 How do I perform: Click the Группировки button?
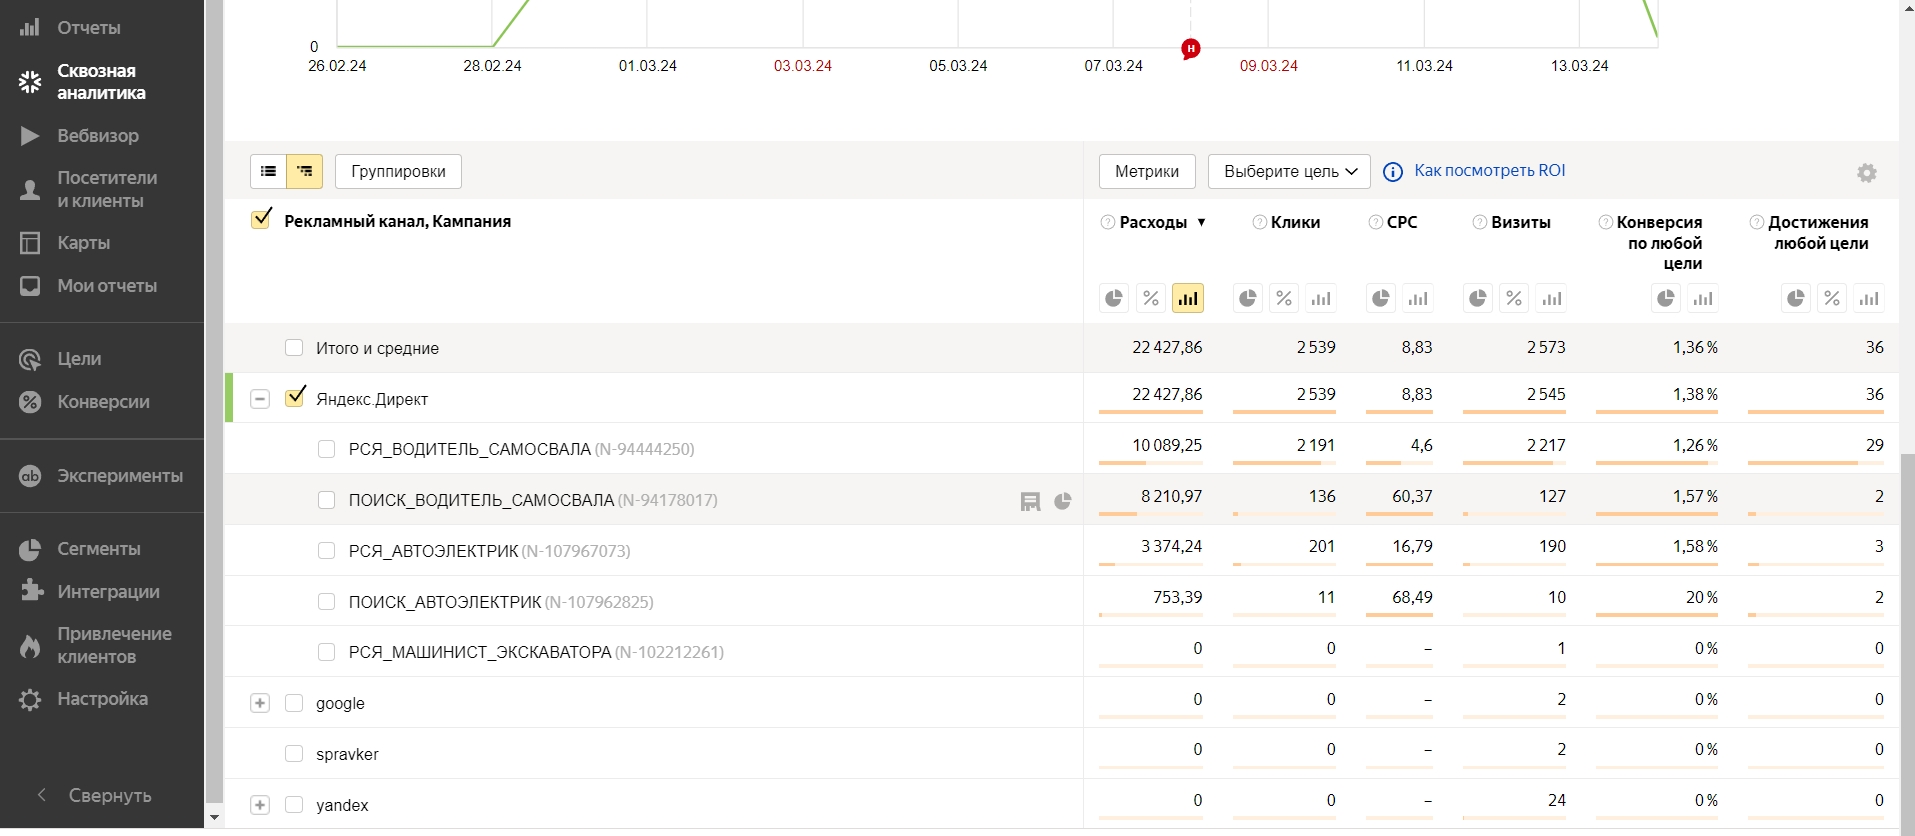coord(398,171)
